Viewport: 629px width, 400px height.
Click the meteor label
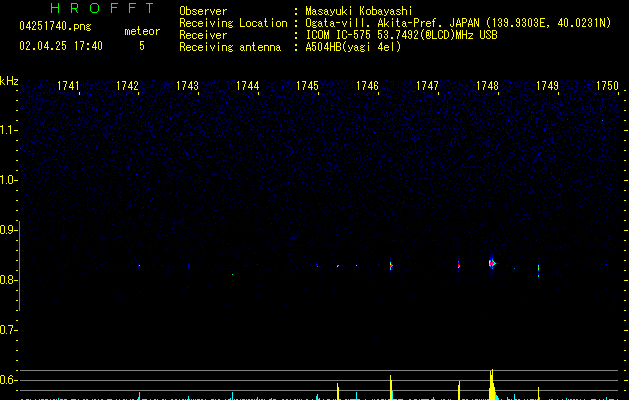(x=142, y=31)
